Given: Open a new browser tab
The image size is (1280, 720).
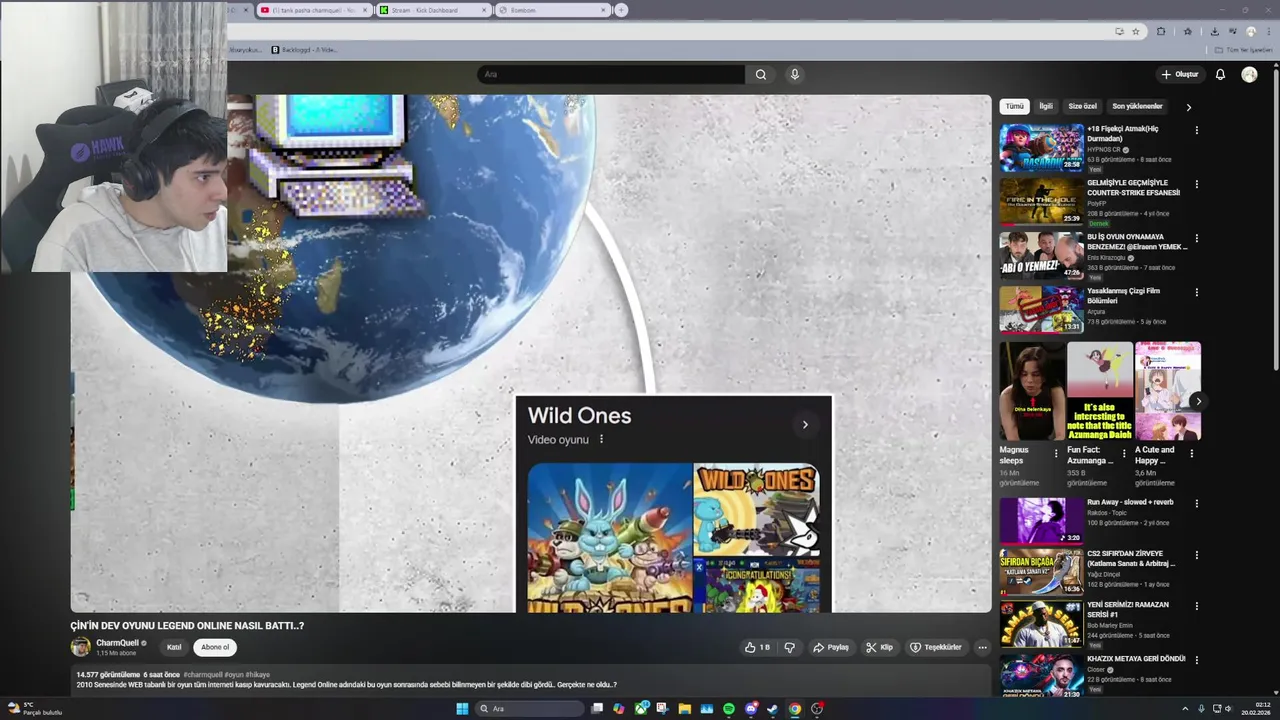Looking at the screenshot, I should (621, 10).
